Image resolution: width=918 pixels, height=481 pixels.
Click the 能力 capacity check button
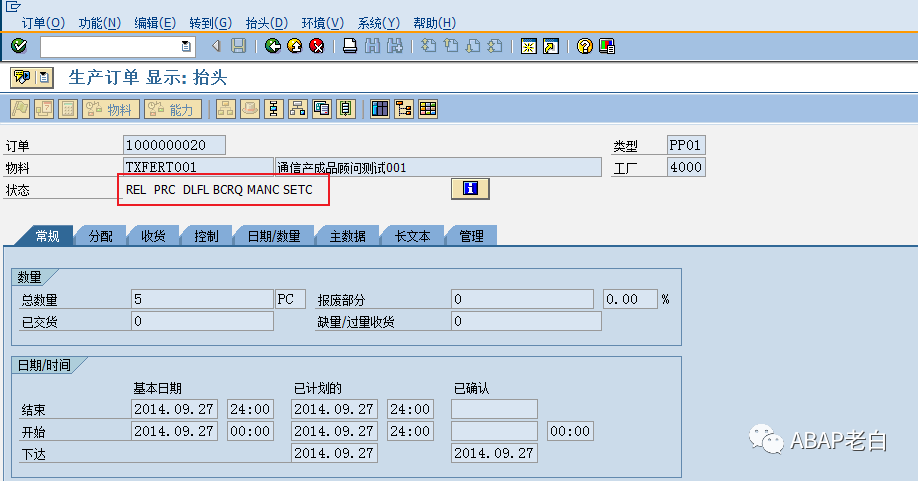point(173,109)
